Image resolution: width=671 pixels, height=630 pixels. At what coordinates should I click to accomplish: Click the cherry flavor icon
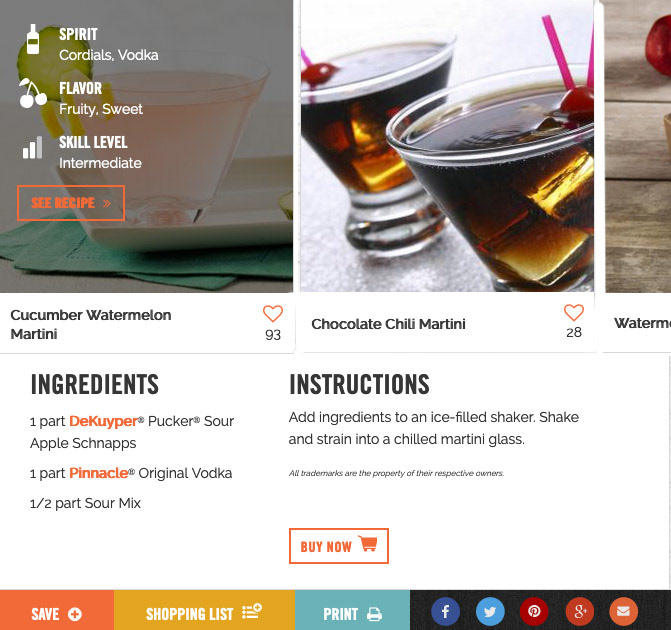[33, 93]
